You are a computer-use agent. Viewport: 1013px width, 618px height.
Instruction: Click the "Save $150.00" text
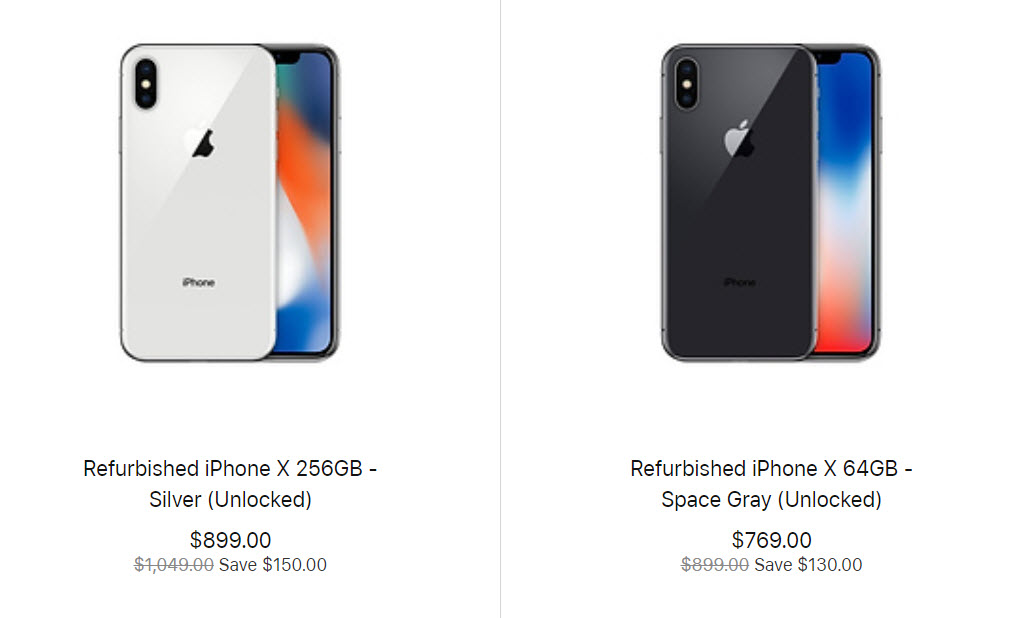click(273, 565)
